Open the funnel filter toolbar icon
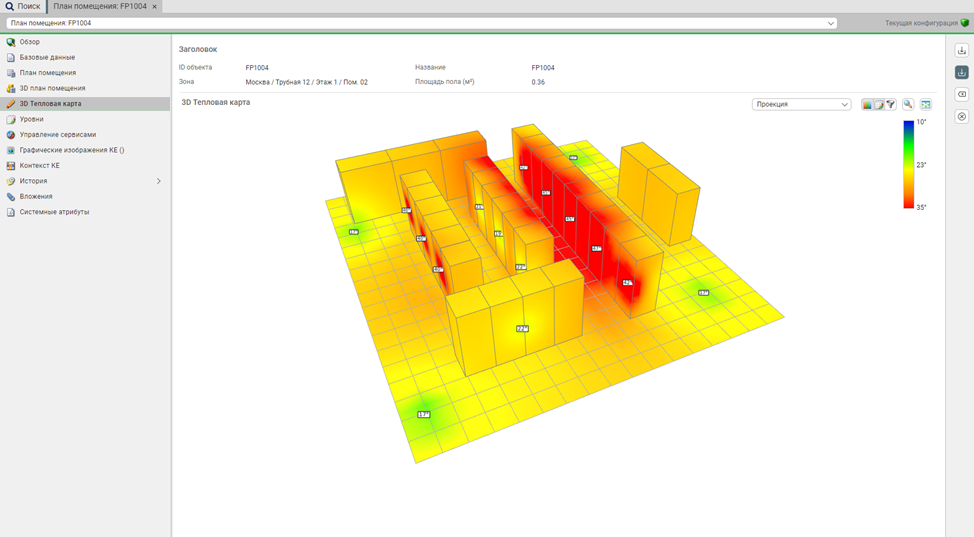This screenshot has width=974, height=537. click(x=891, y=105)
